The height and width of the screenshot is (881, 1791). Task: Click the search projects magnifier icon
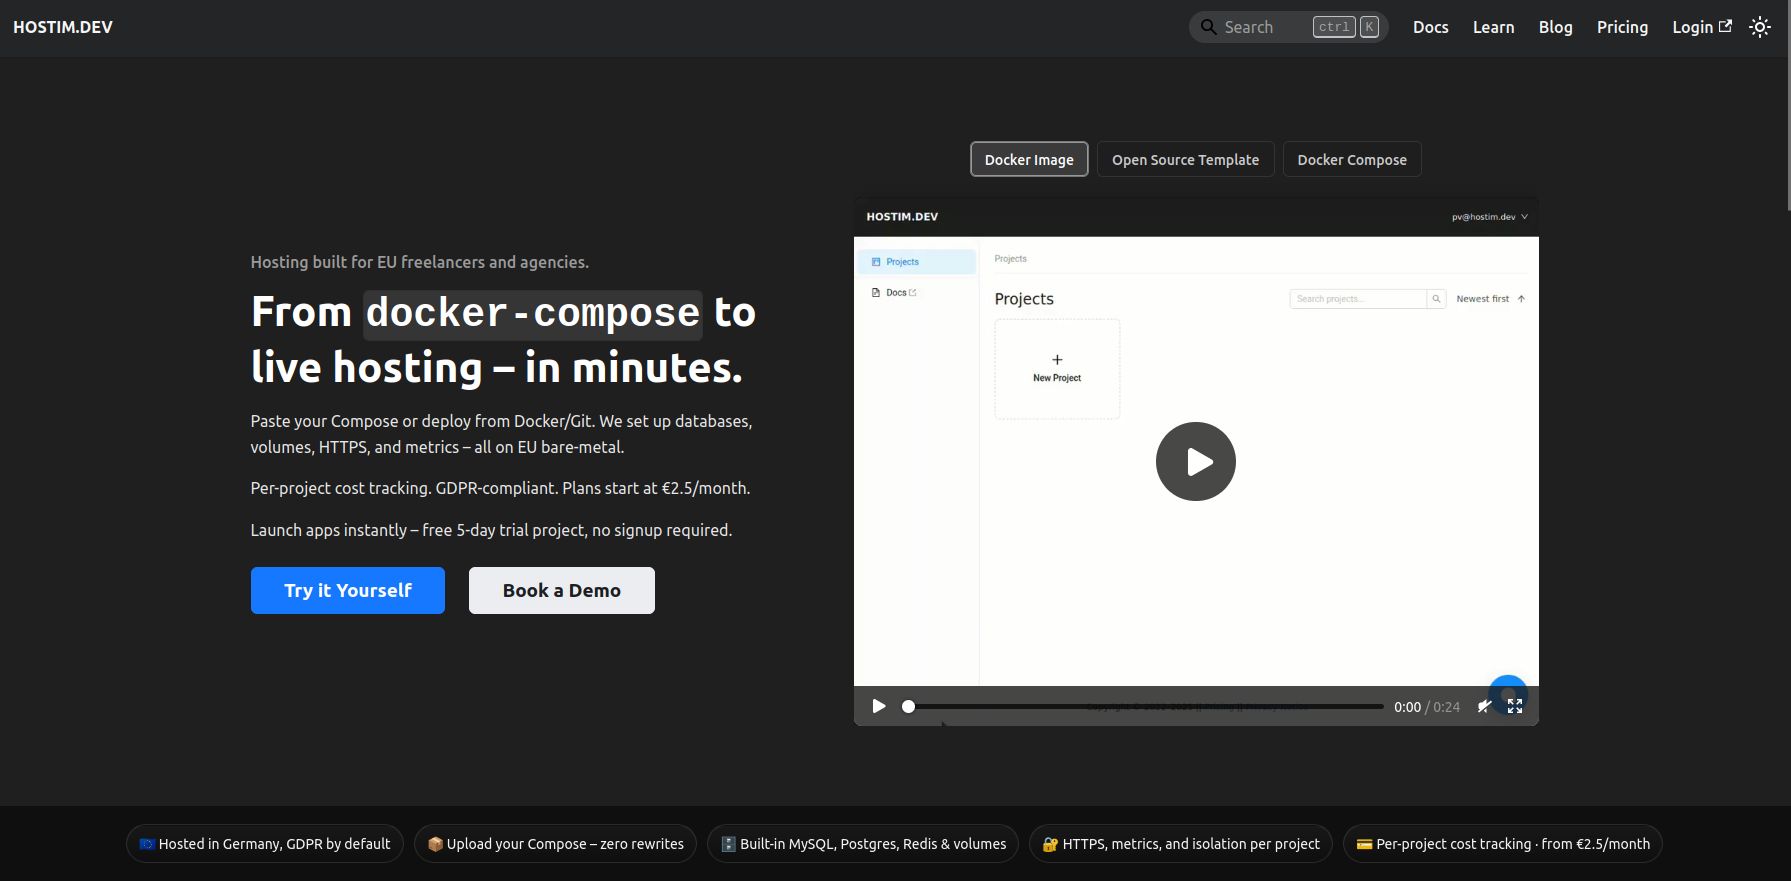click(1436, 299)
